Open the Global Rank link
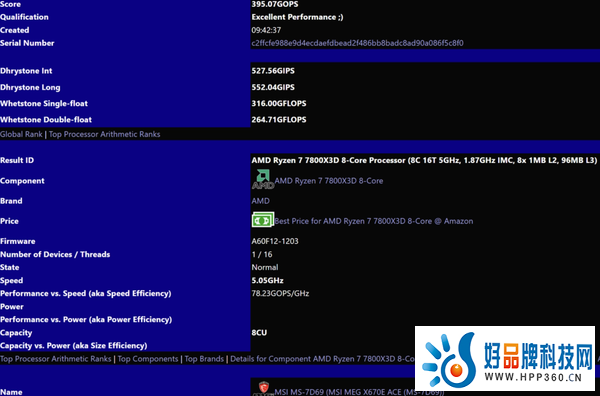600x396 pixels. (x=21, y=134)
